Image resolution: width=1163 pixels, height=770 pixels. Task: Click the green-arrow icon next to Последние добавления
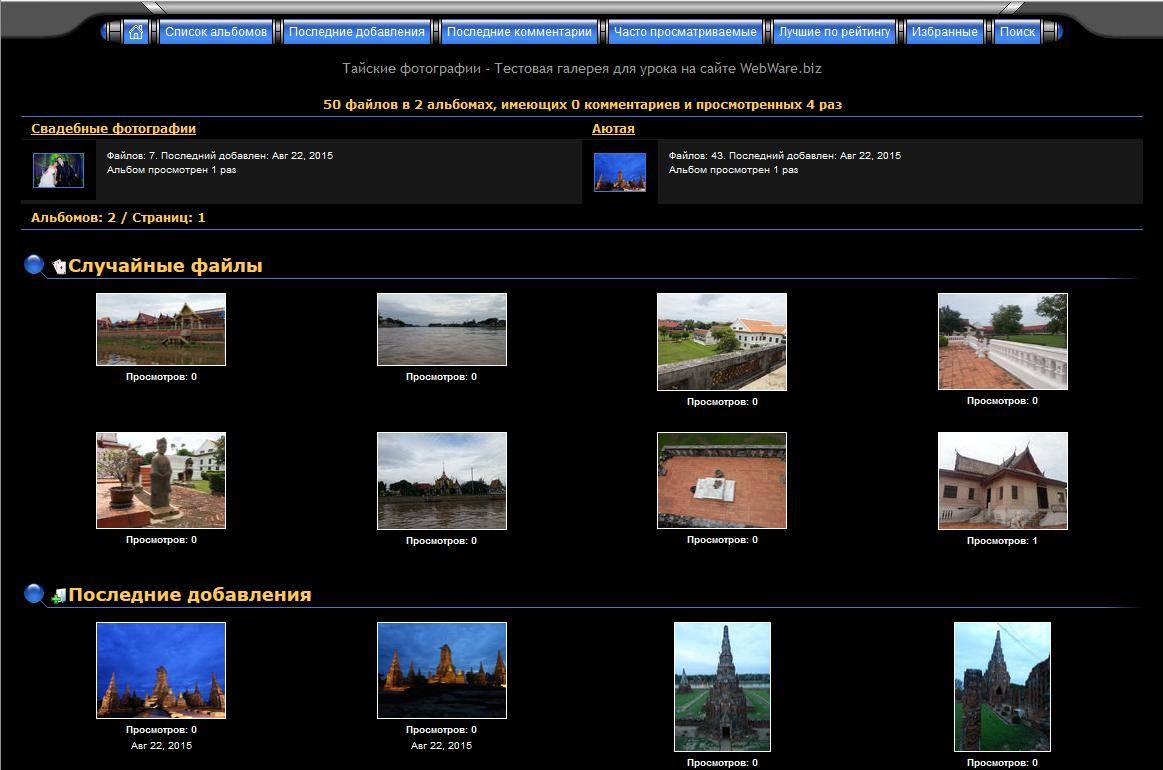(x=59, y=596)
